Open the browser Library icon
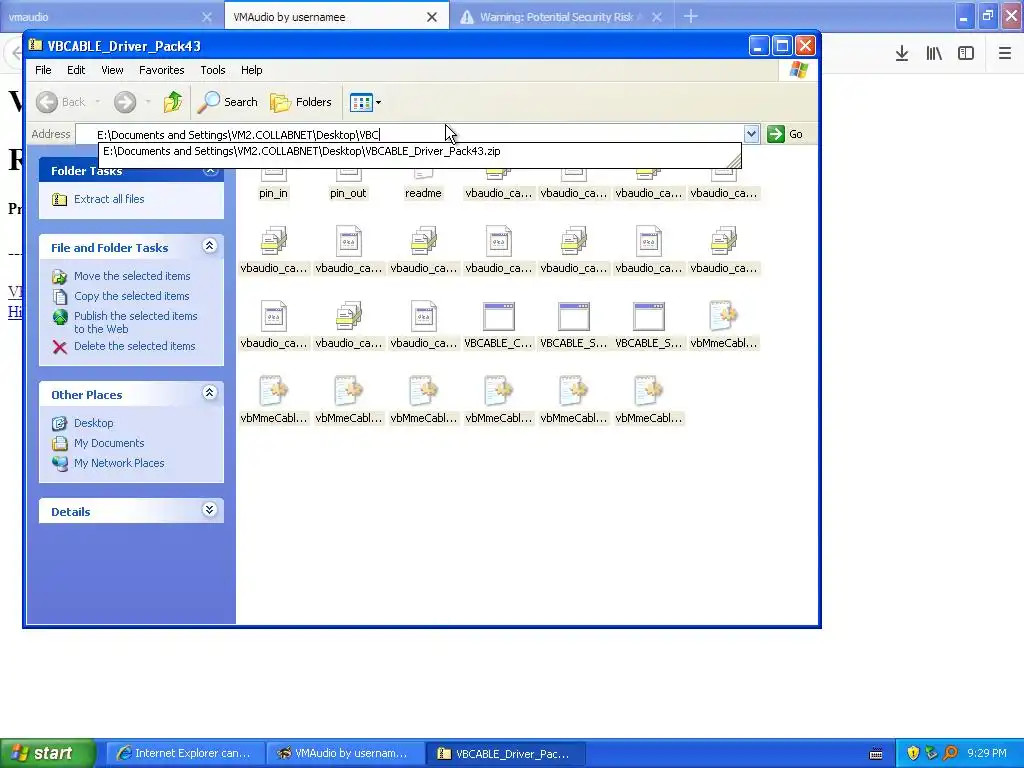Viewport: 1024px width, 768px height. (x=934, y=54)
